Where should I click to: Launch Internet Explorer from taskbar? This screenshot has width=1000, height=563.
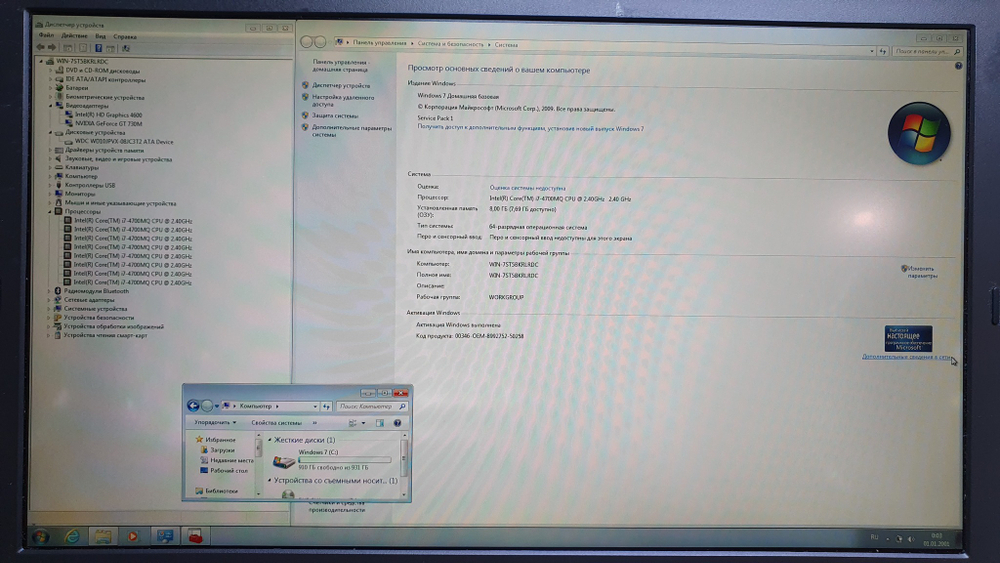(72, 536)
